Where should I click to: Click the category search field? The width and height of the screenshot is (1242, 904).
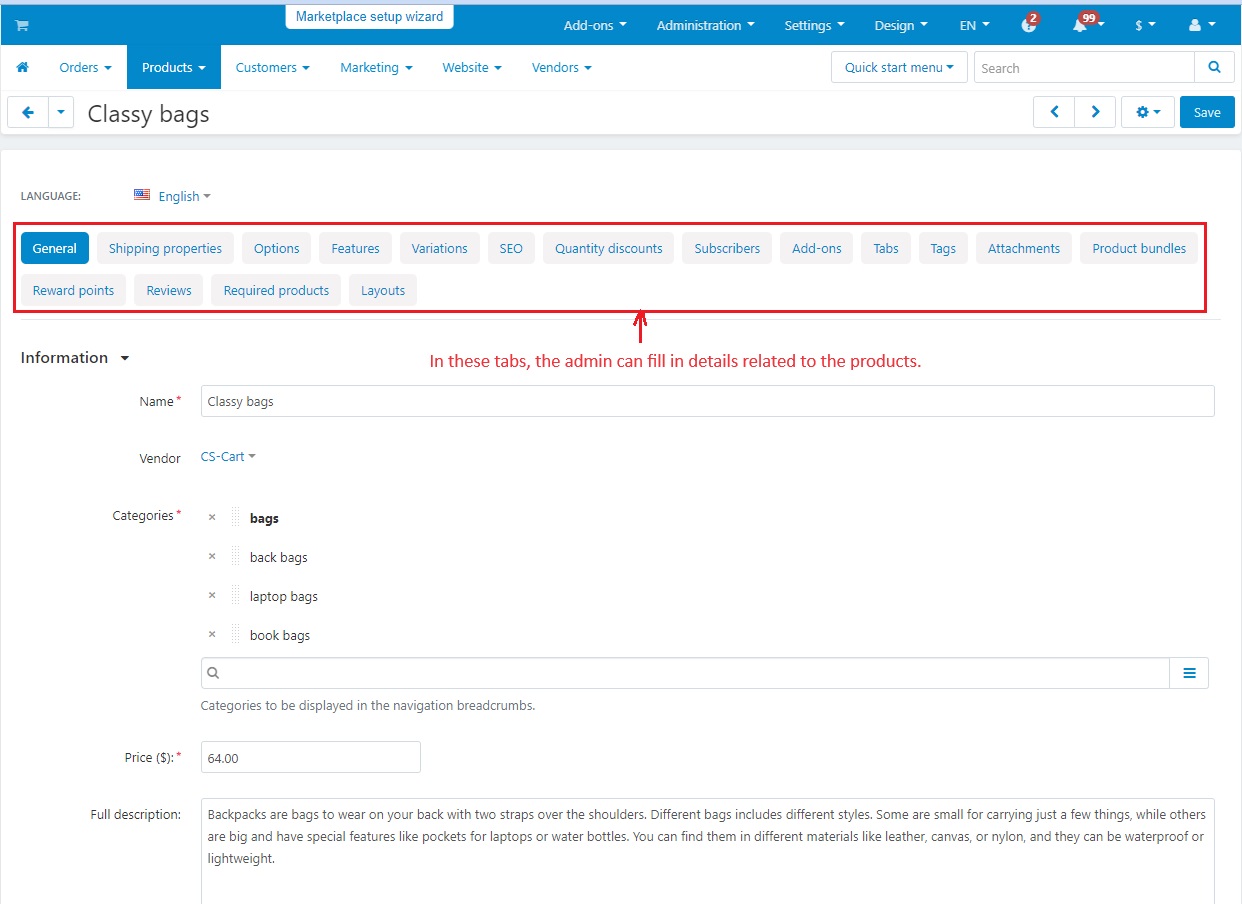(x=685, y=673)
